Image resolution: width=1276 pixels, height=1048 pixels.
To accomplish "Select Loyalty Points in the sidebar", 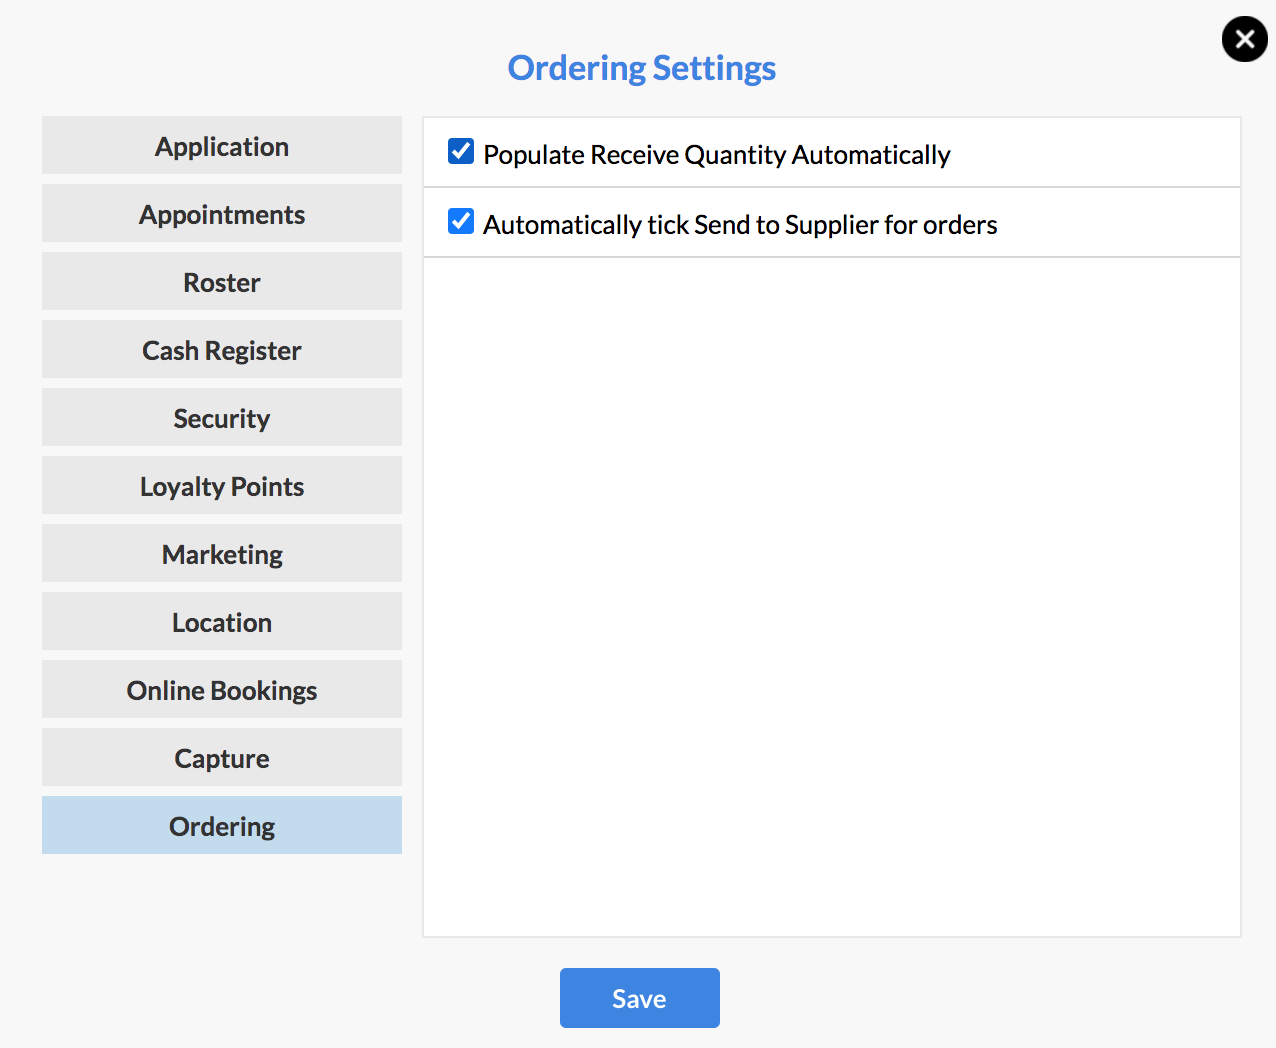I will click(222, 485).
